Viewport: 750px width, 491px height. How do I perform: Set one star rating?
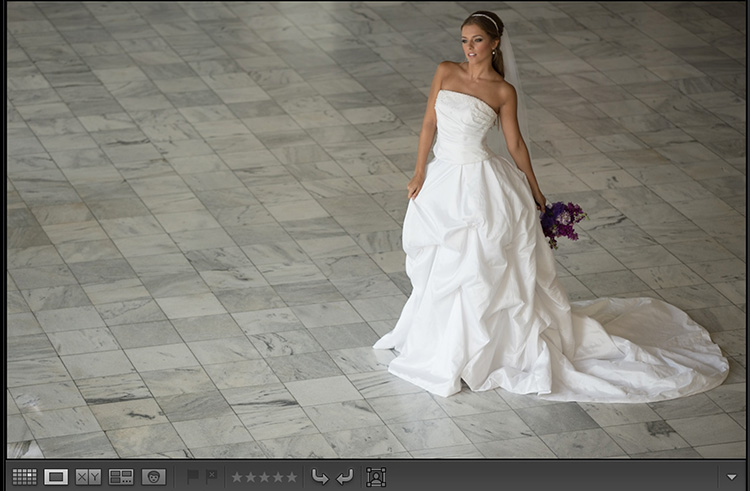[x=237, y=477]
